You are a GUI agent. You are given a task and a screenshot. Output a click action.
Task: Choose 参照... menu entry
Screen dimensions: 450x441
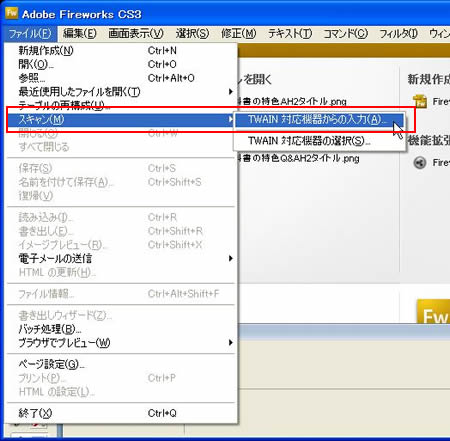coord(121,78)
